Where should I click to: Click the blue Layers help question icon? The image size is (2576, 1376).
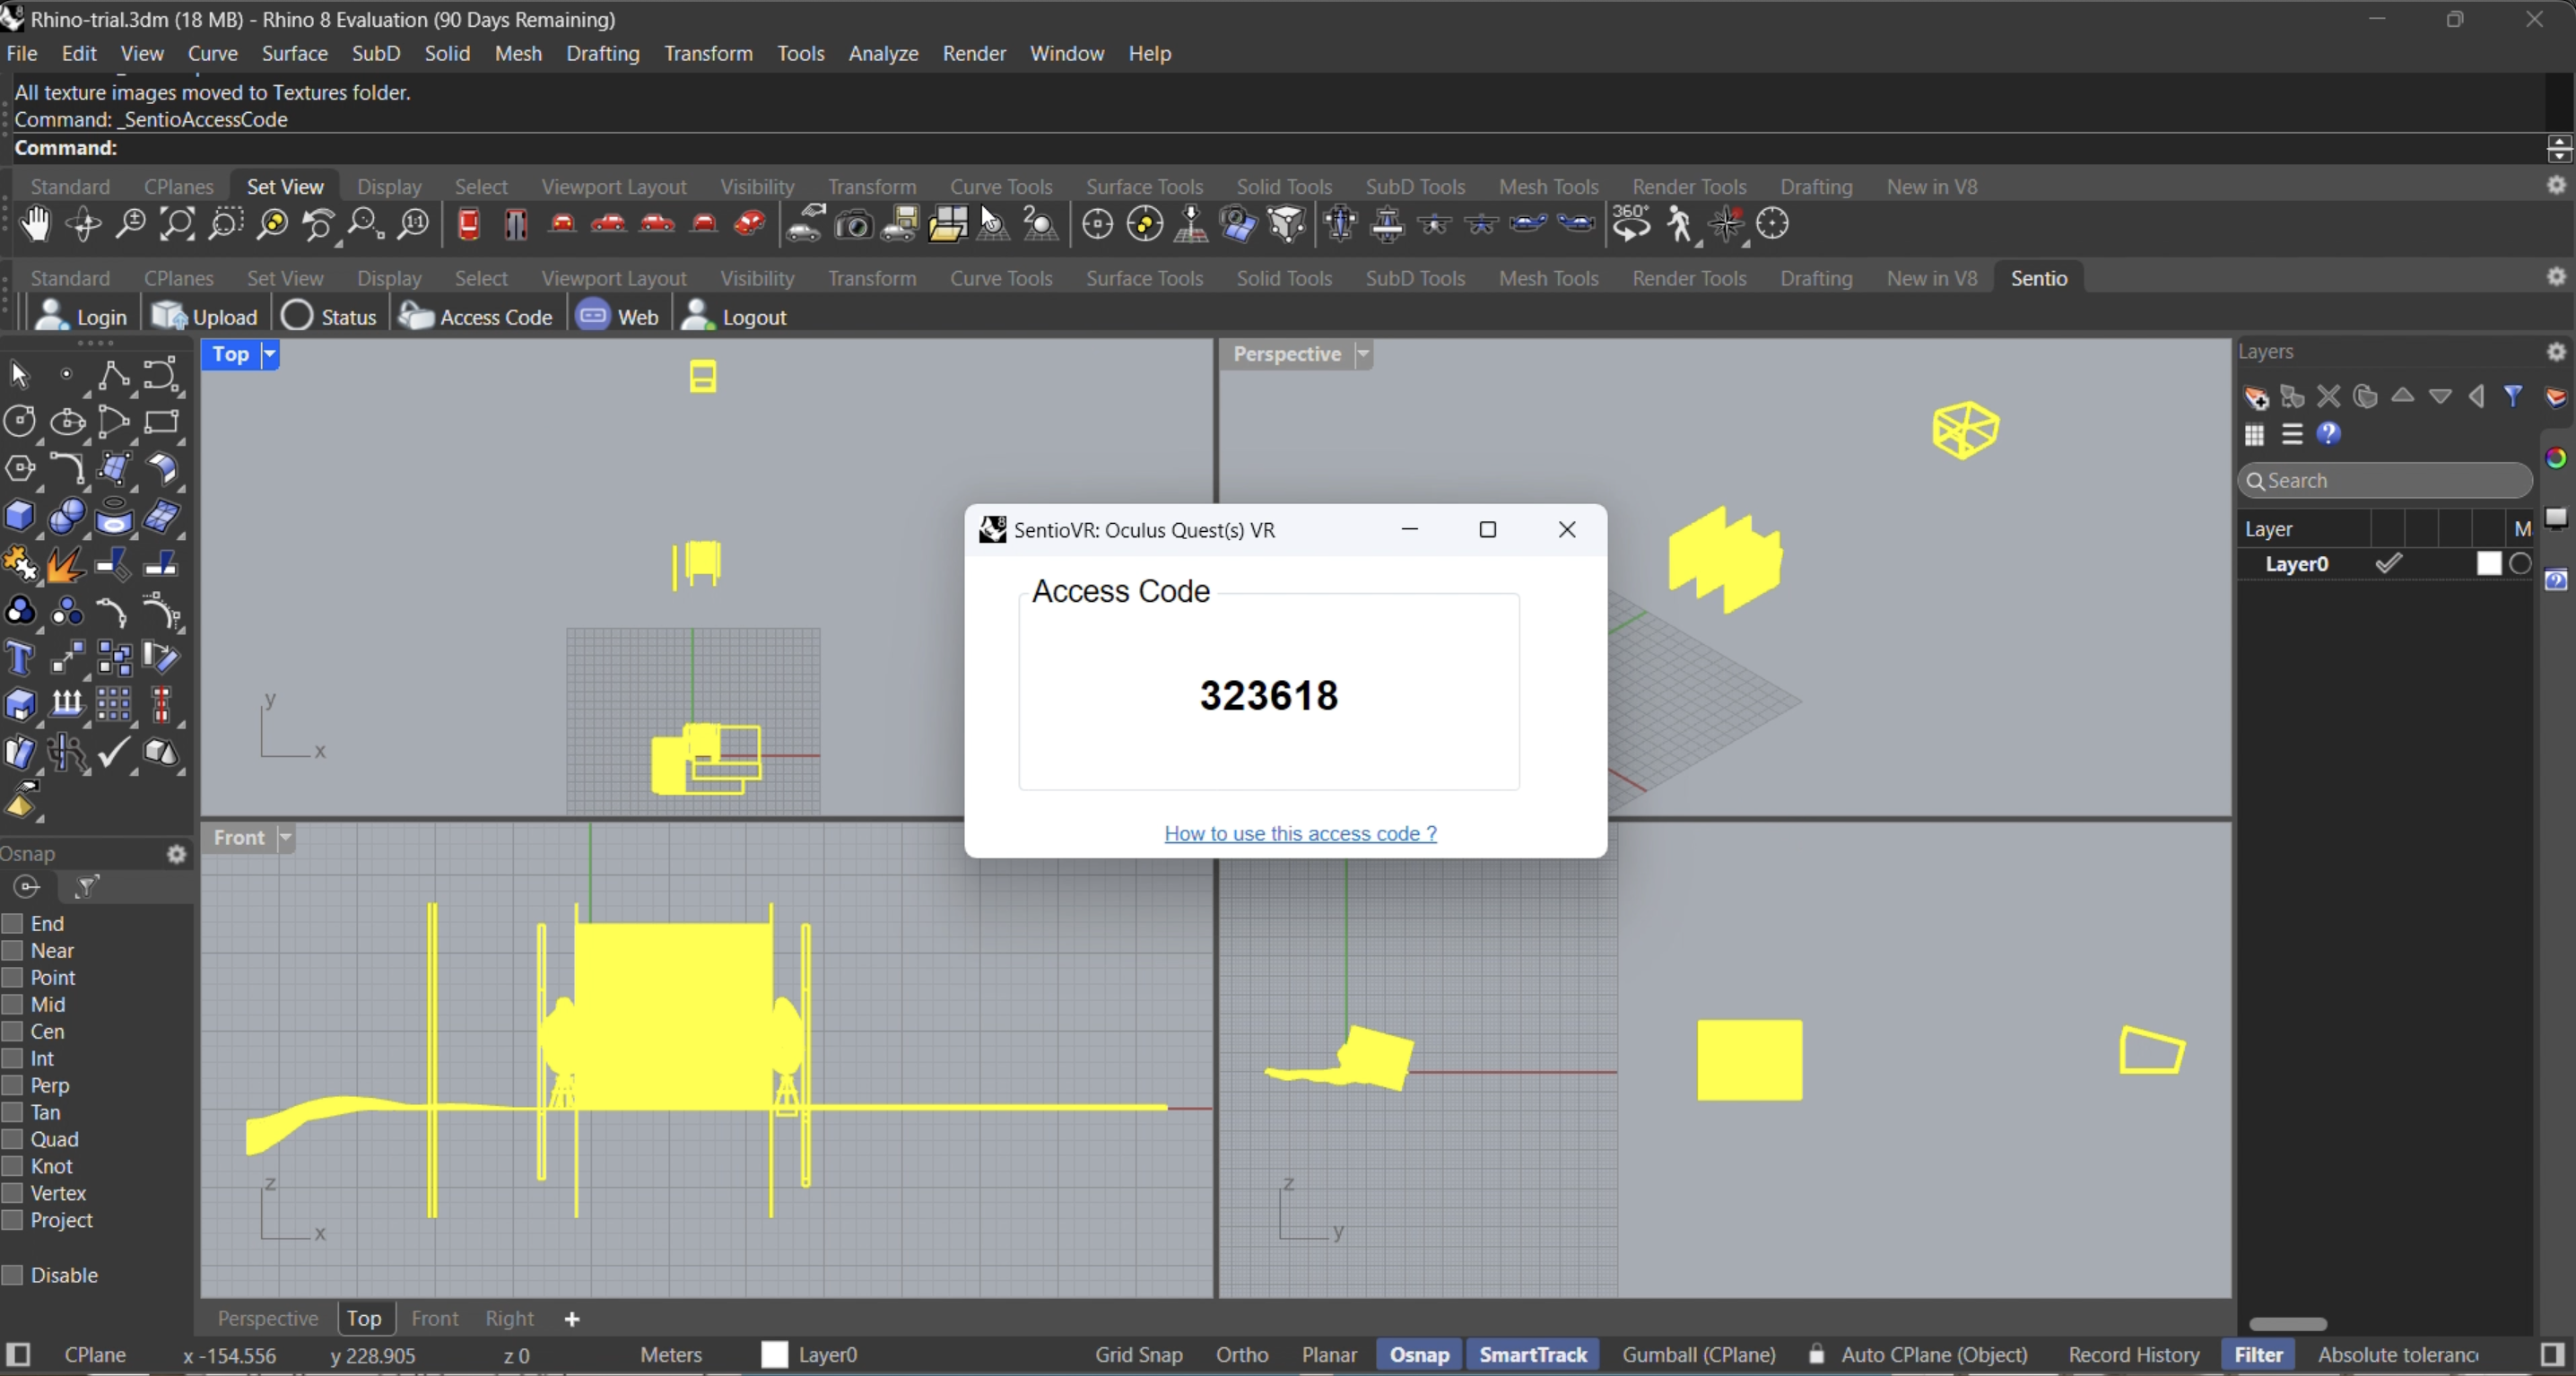[x=2329, y=434]
